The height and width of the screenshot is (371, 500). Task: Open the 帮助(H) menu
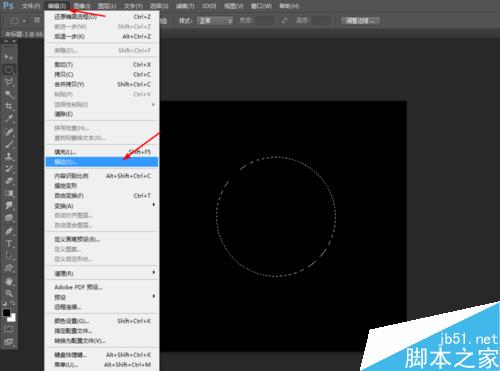click(289, 6)
